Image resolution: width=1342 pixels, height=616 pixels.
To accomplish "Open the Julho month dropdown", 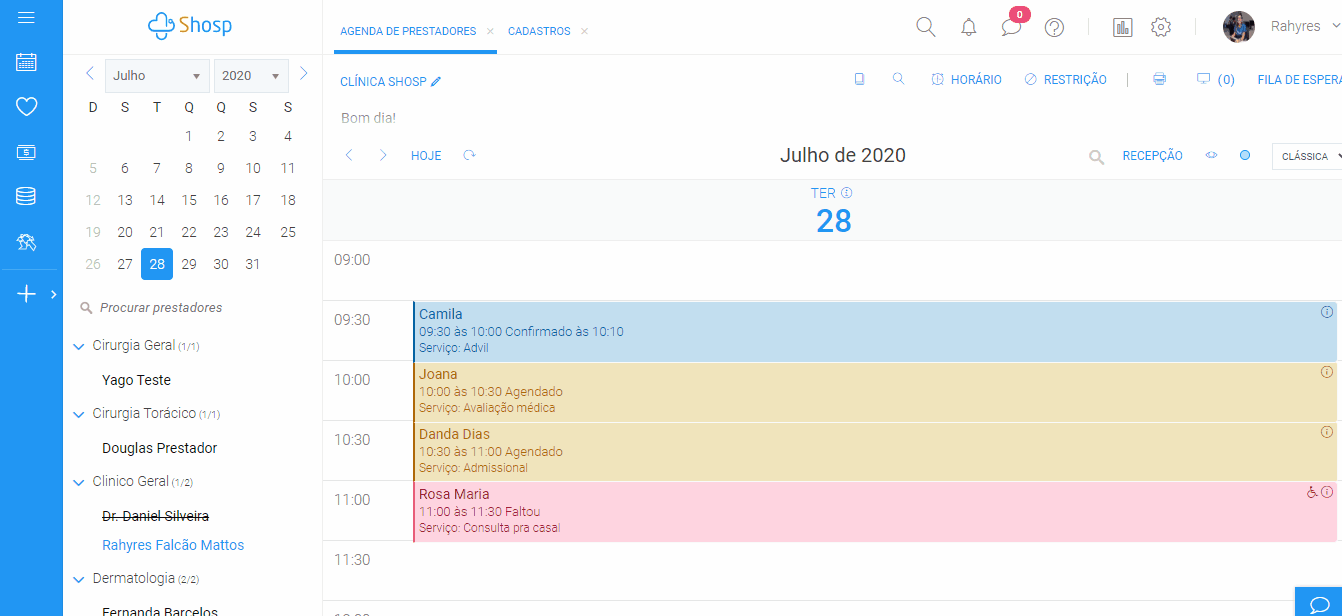I will pyautogui.click(x=157, y=75).
